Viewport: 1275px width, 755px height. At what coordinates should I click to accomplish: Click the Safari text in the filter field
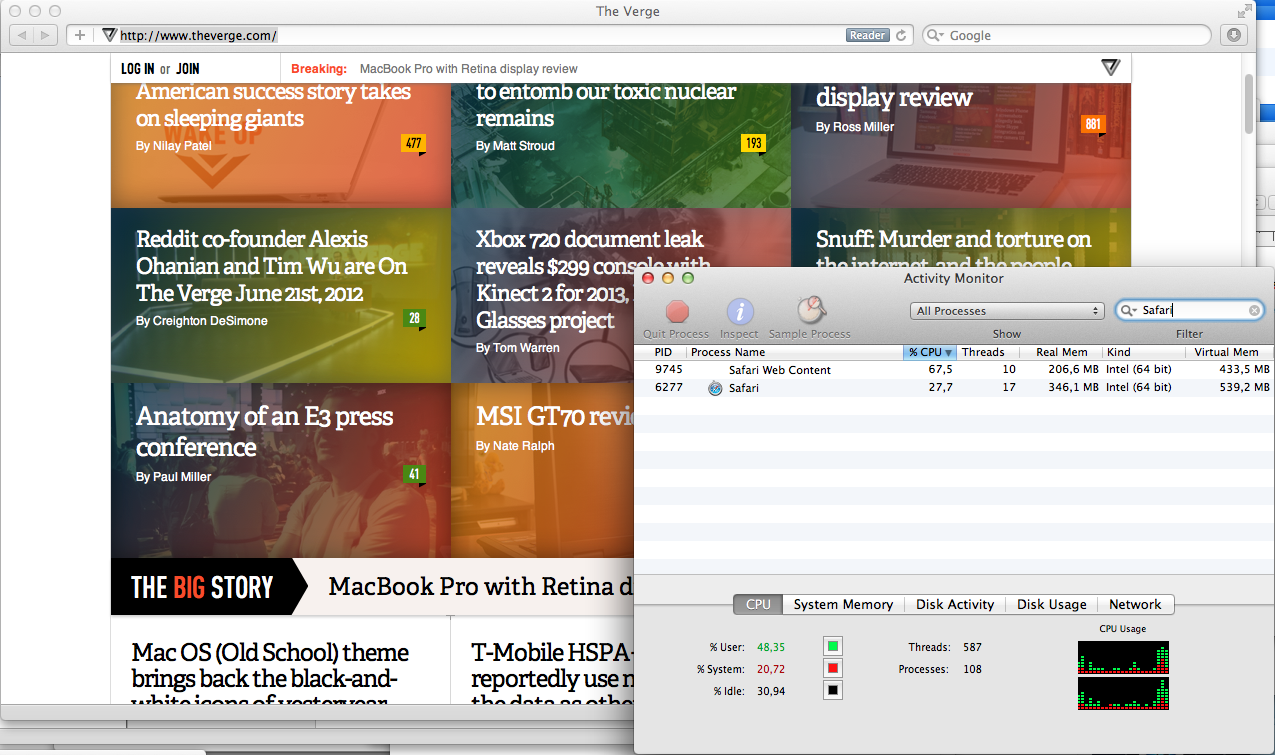tap(1157, 311)
